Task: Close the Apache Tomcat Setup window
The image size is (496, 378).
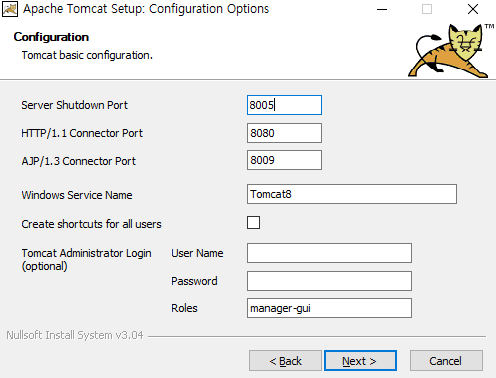Action: (x=473, y=9)
